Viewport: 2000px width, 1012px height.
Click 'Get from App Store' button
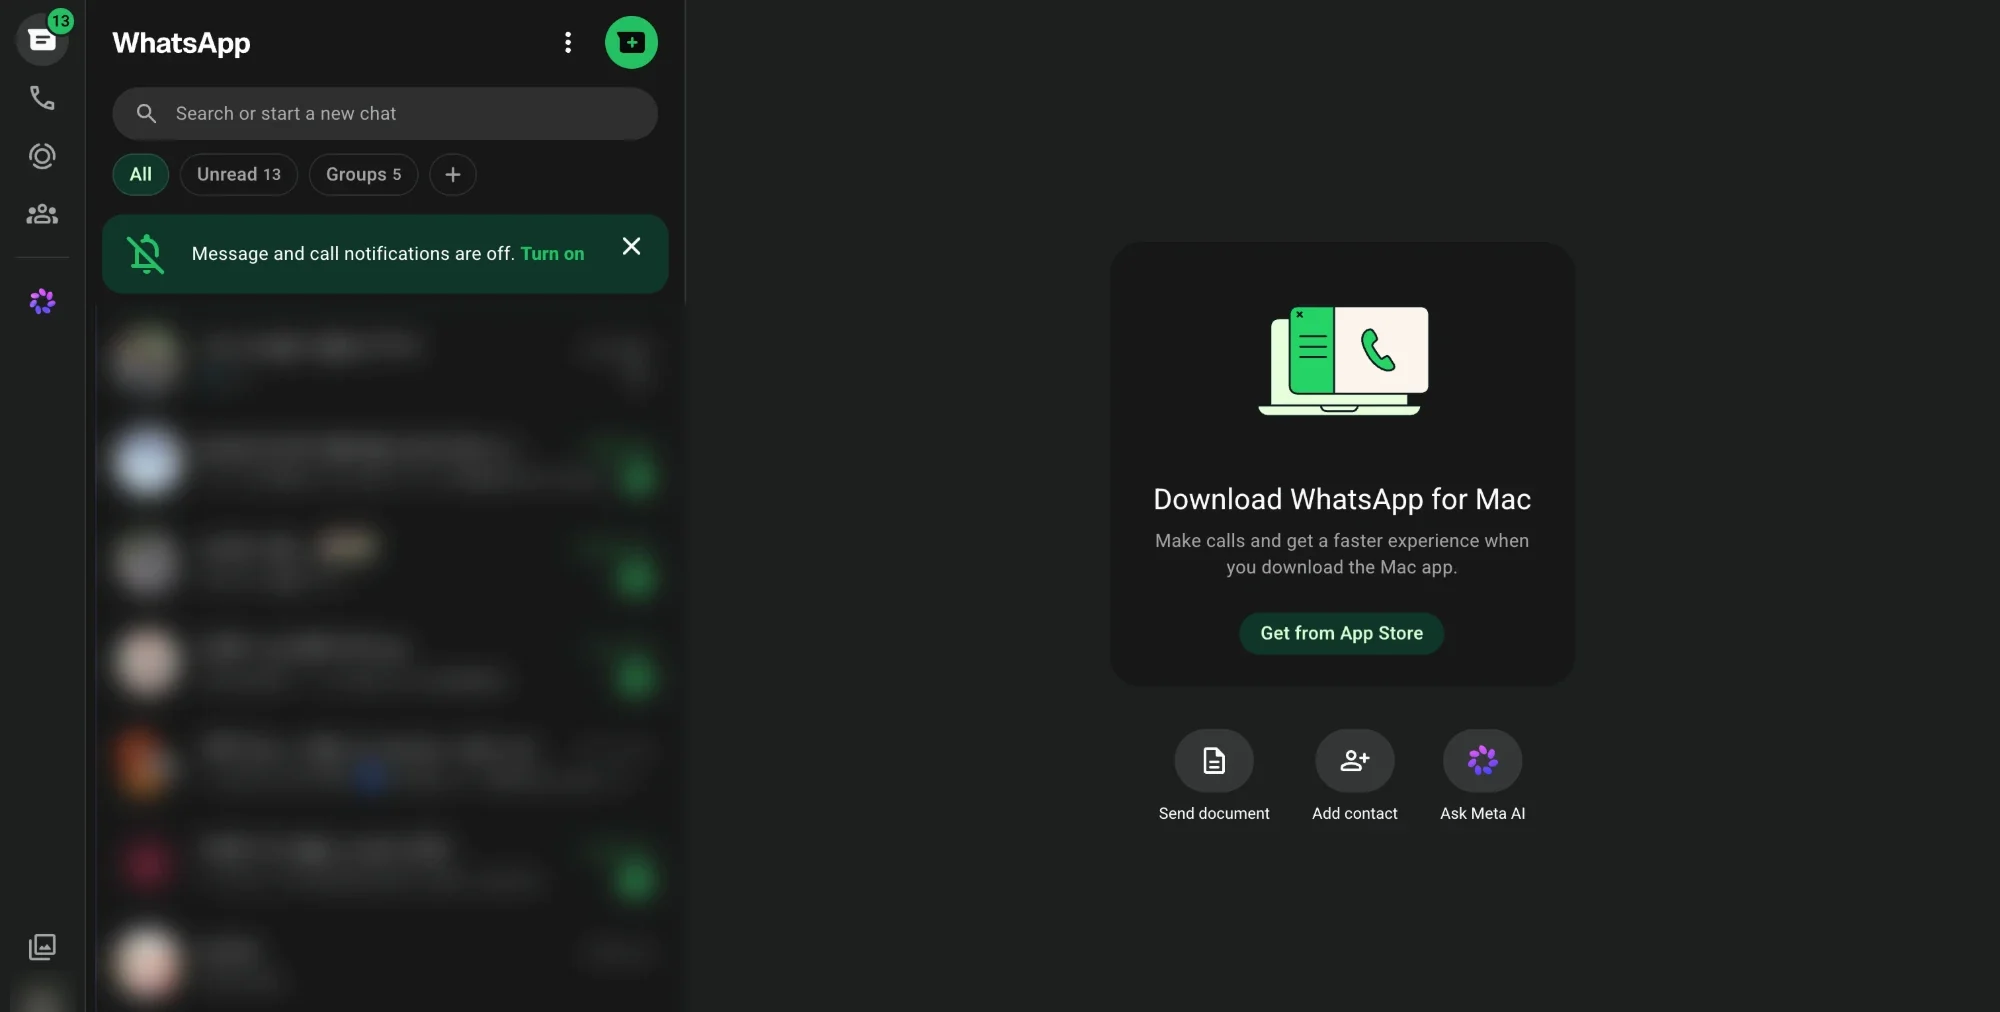1341,633
